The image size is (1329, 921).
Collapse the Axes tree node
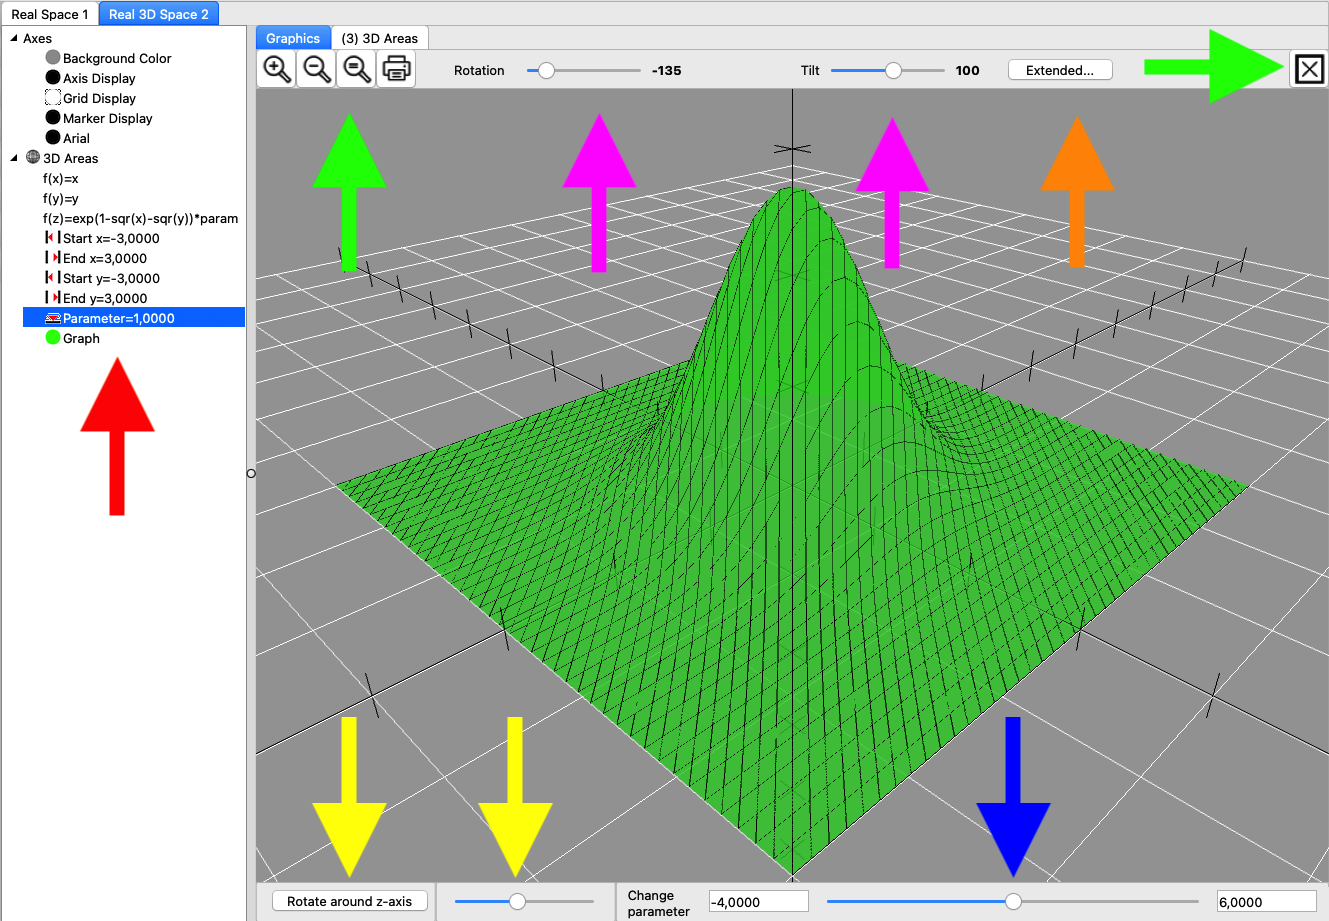14,38
